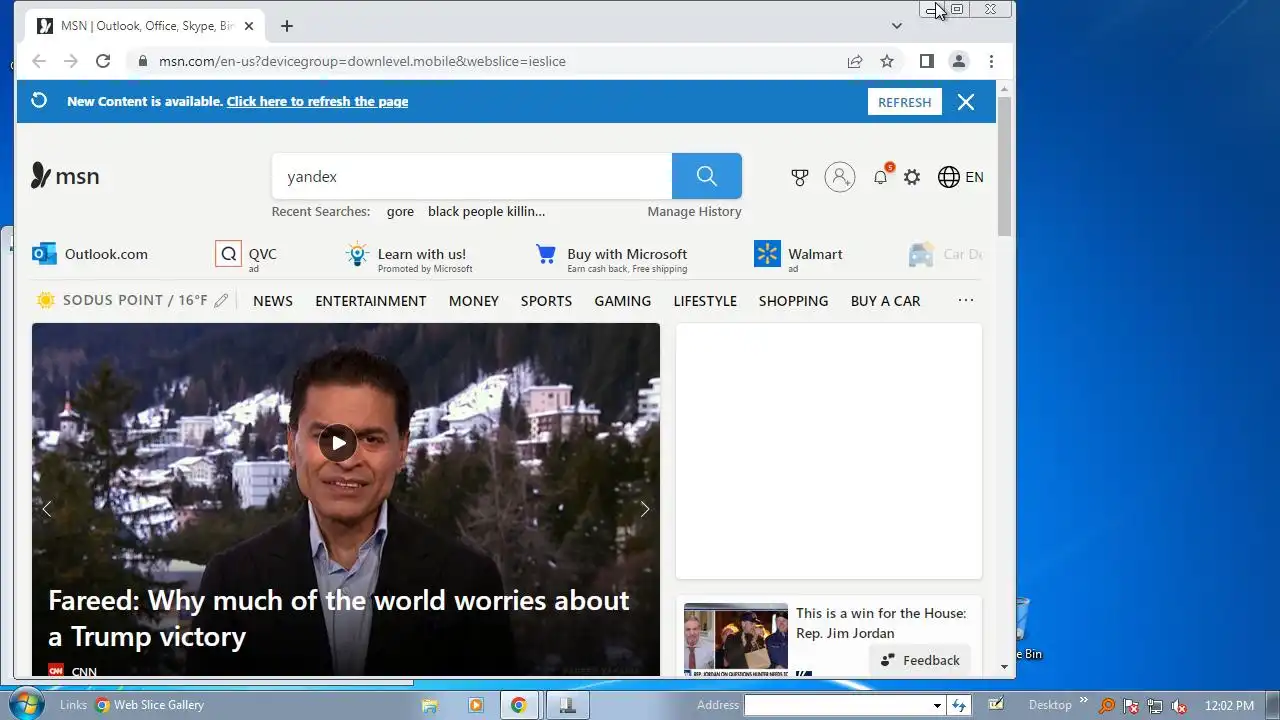Click the Feedback button
The image size is (1280, 720).
[920, 660]
